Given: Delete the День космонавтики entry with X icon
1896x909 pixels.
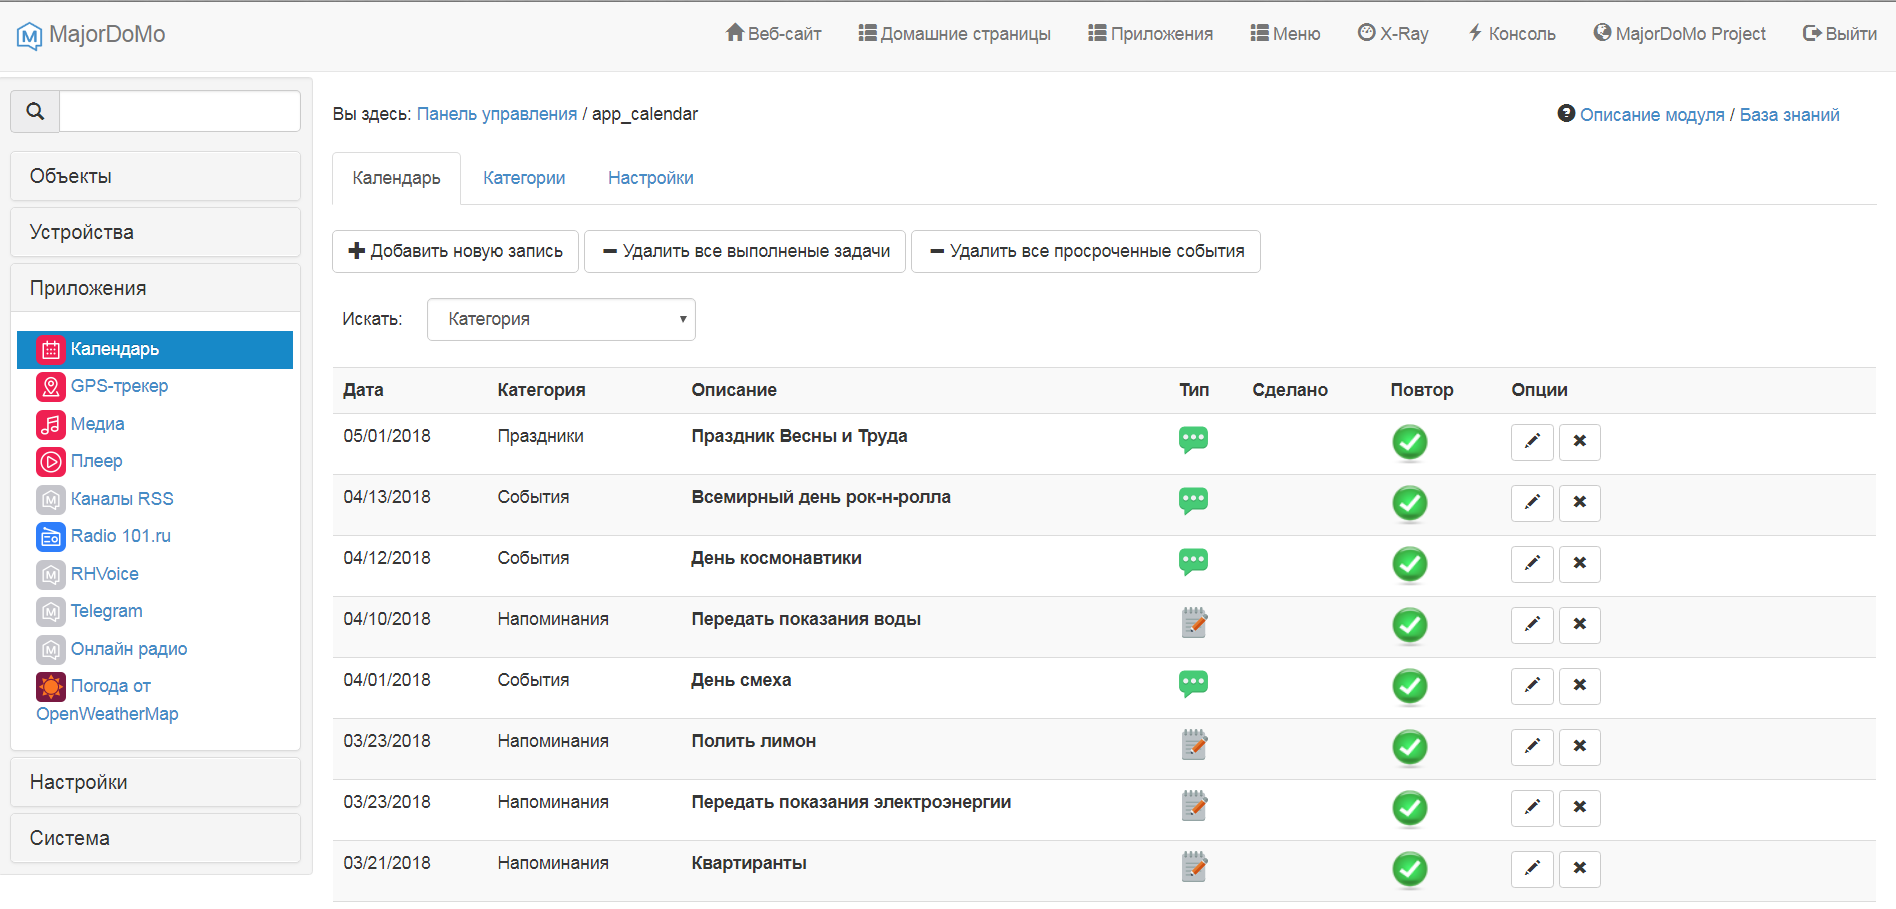Looking at the screenshot, I should coord(1579,564).
